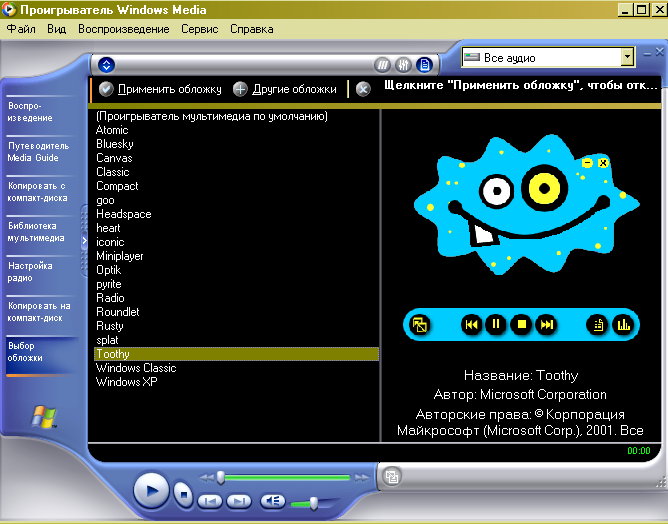Go to 'Воспроизведение' sidebar tab
Screen dimensions: 668x524
(40, 112)
